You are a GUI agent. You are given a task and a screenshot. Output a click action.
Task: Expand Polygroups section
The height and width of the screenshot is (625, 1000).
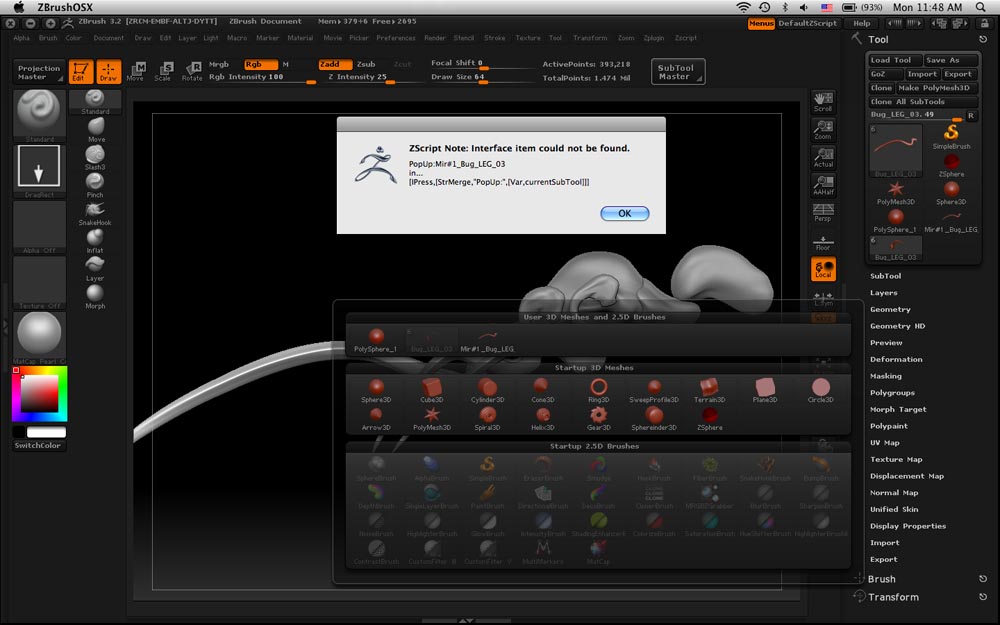pos(892,393)
